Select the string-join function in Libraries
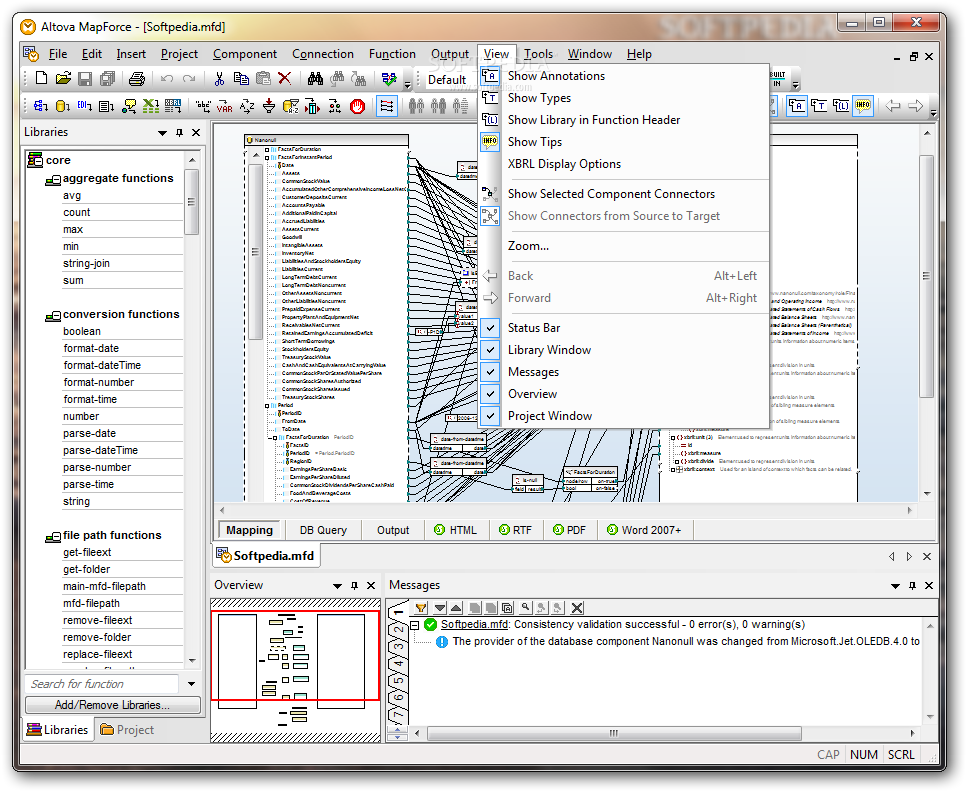The width and height of the screenshot is (967, 792). tap(86, 263)
